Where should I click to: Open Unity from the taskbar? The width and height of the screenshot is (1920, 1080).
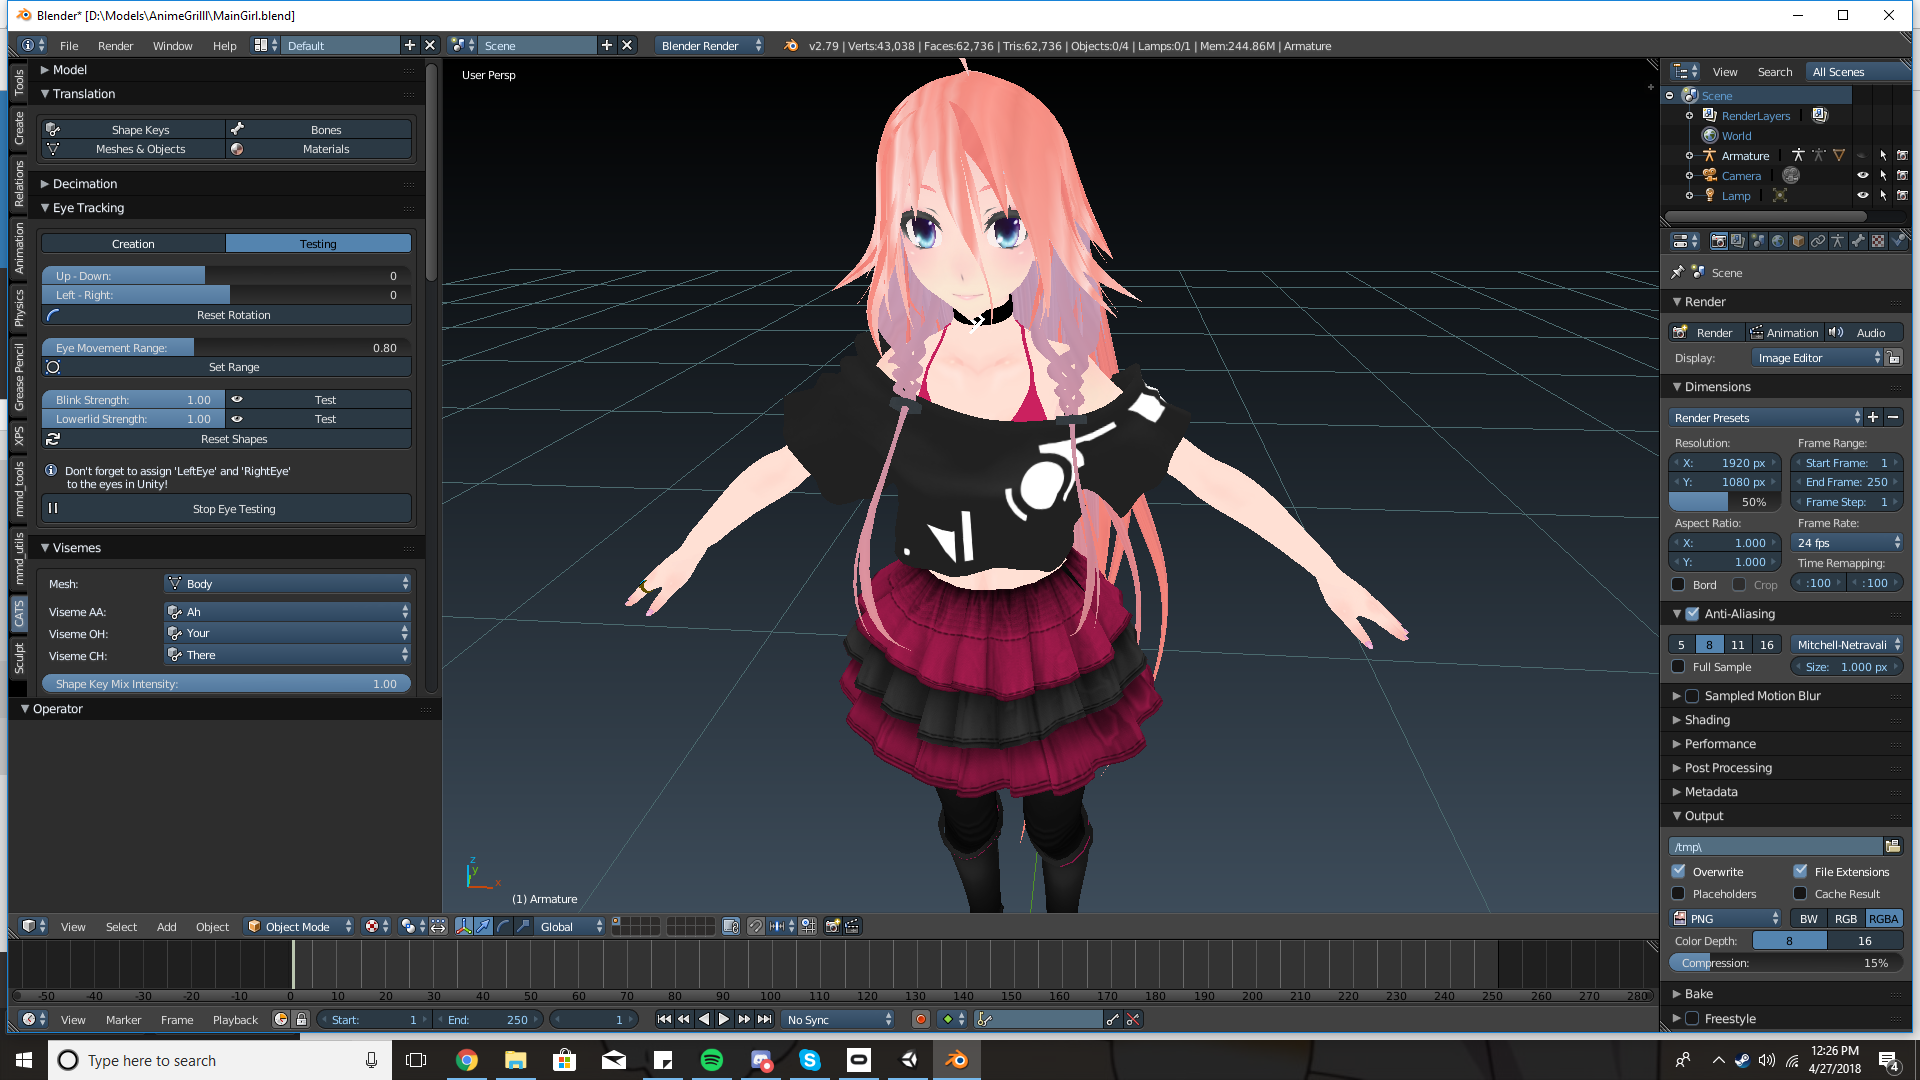click(908, 1060)
